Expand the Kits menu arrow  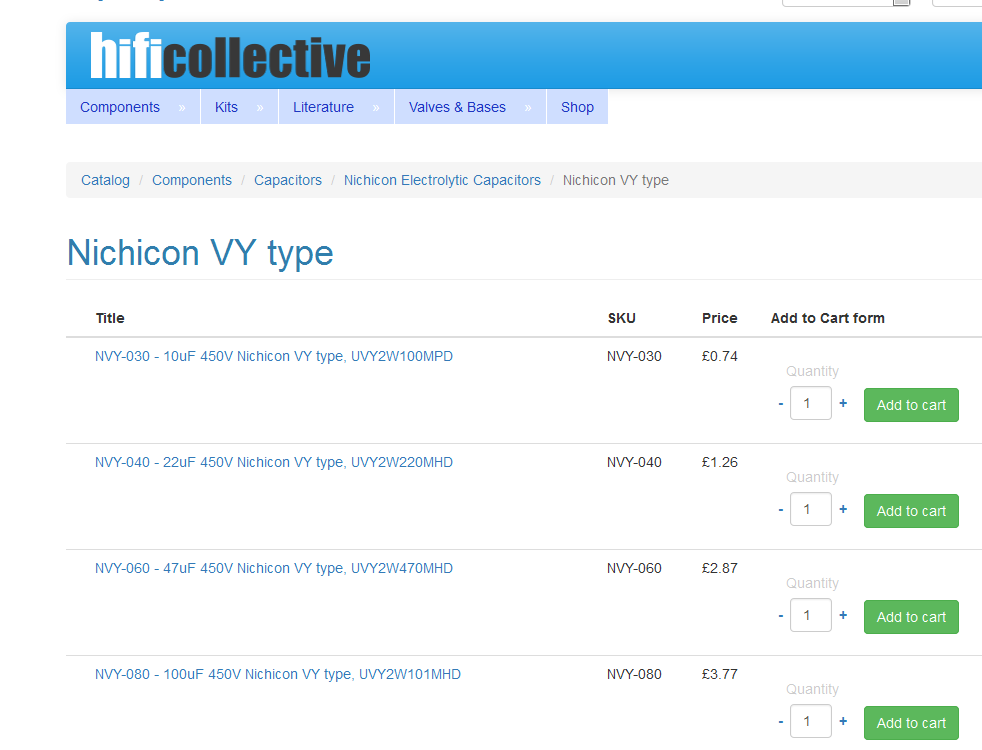[x=260, y=108]
